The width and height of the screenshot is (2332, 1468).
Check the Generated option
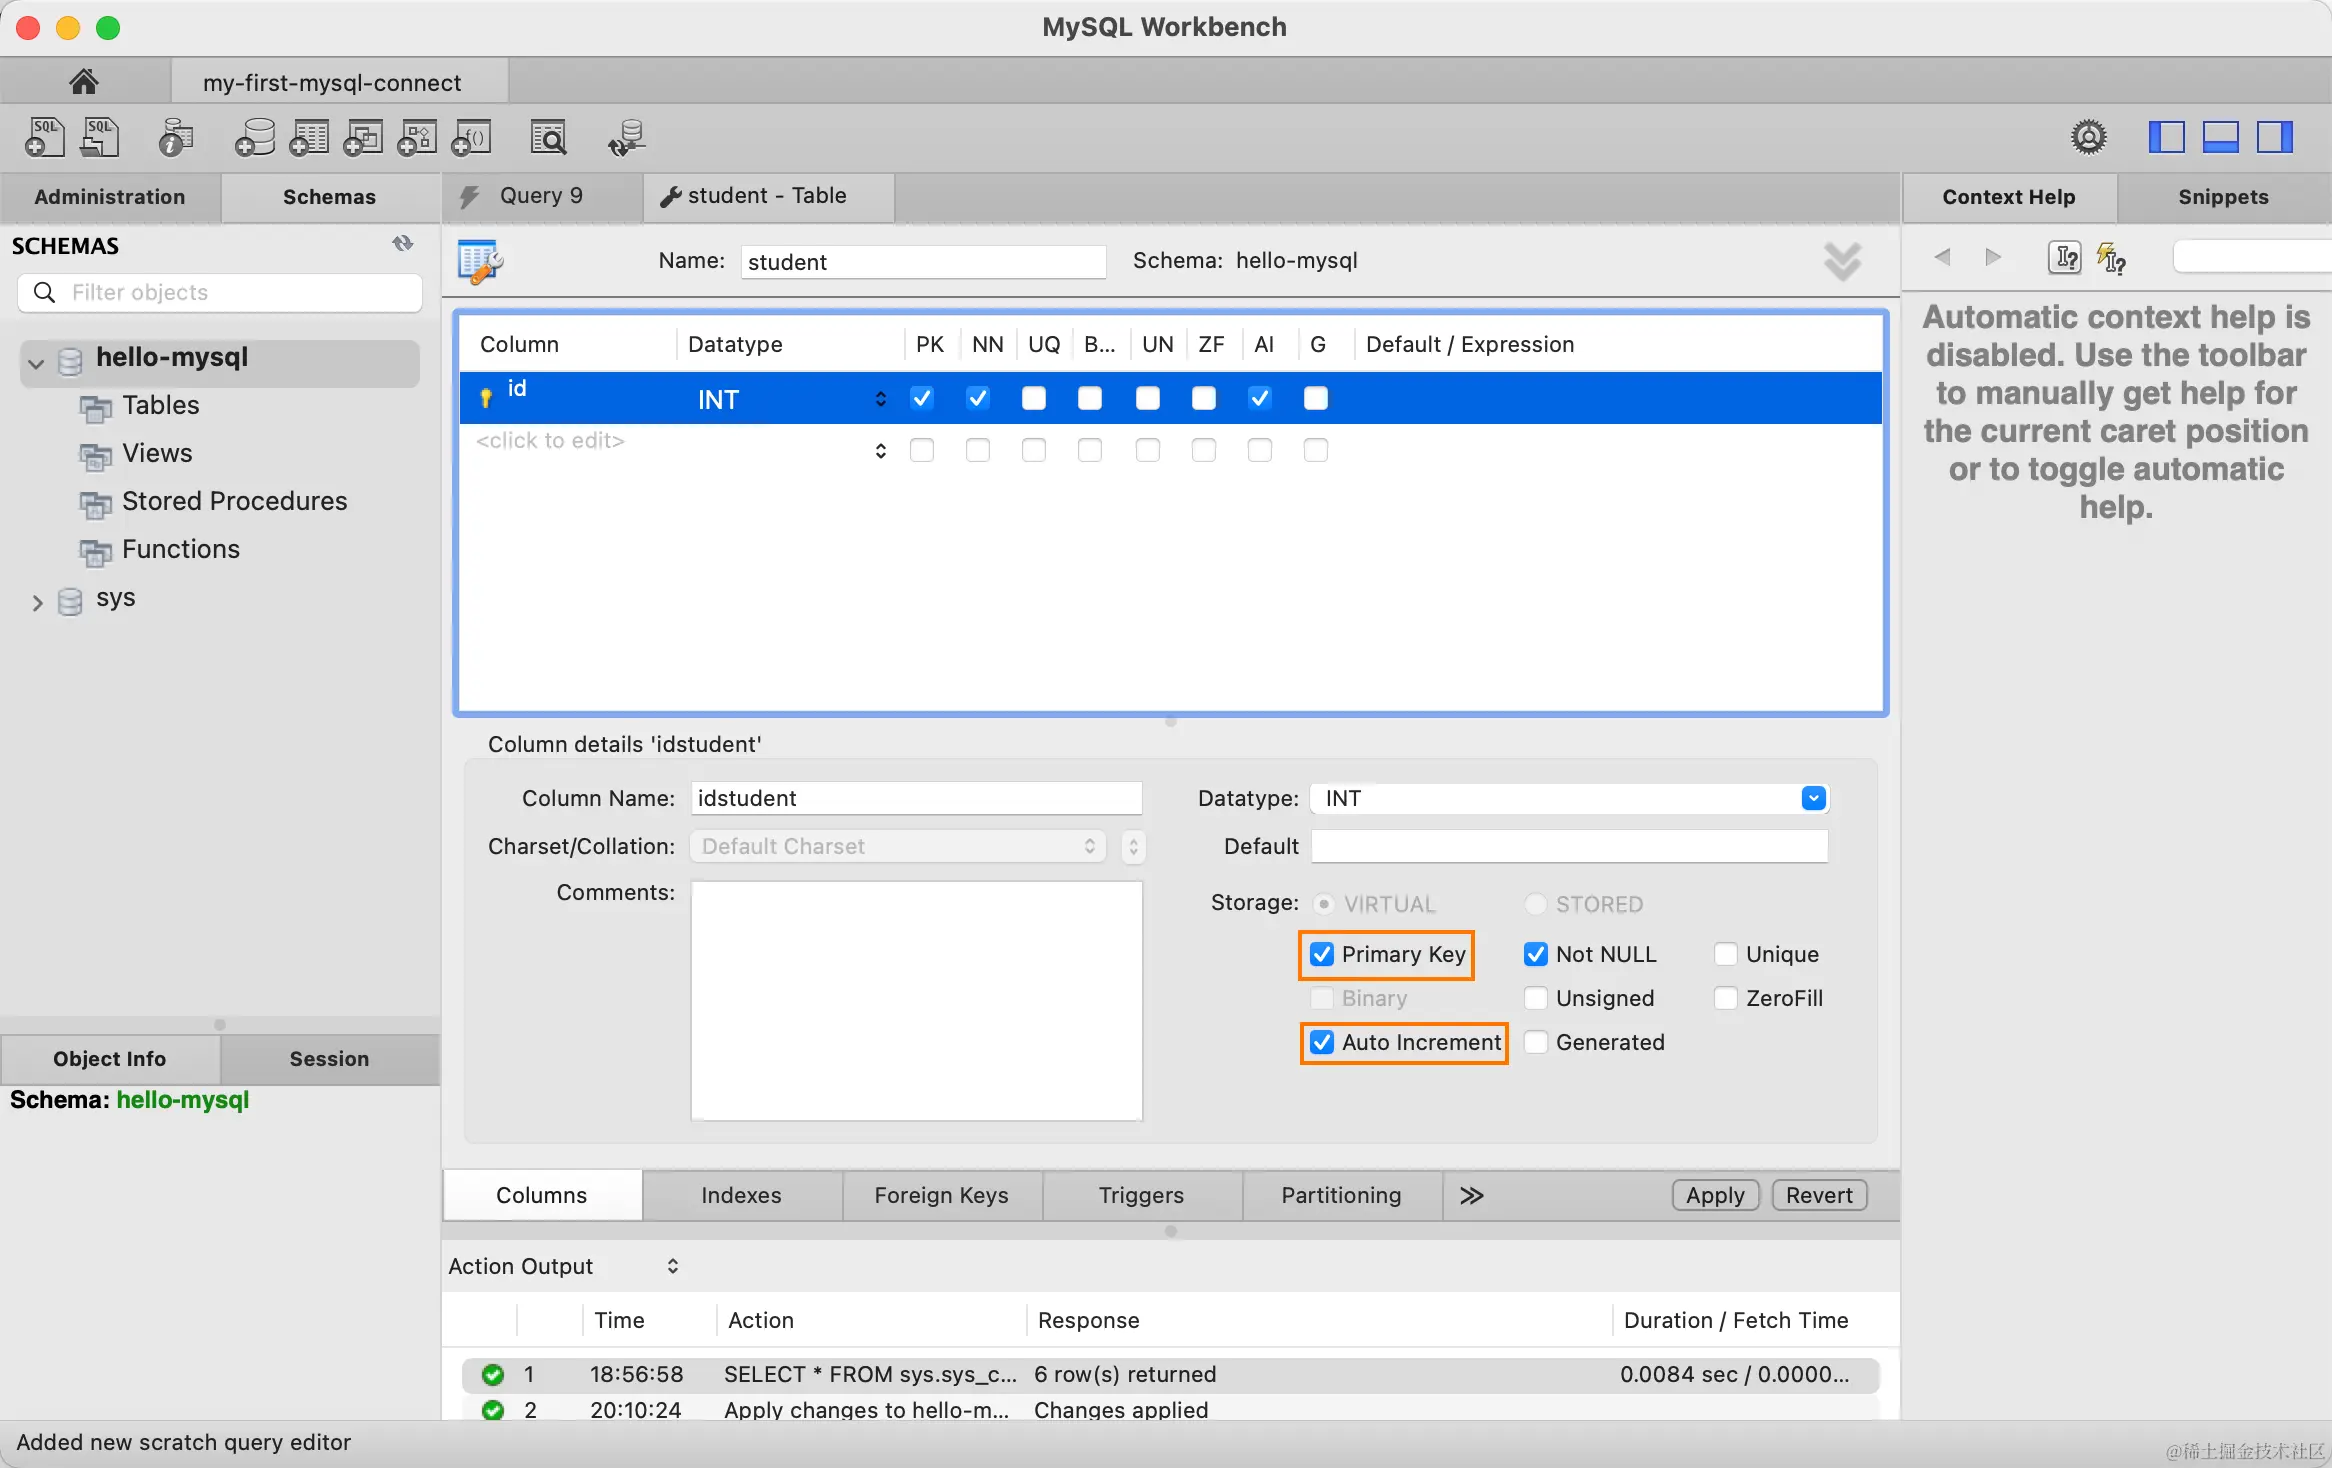point(1536,1042)
